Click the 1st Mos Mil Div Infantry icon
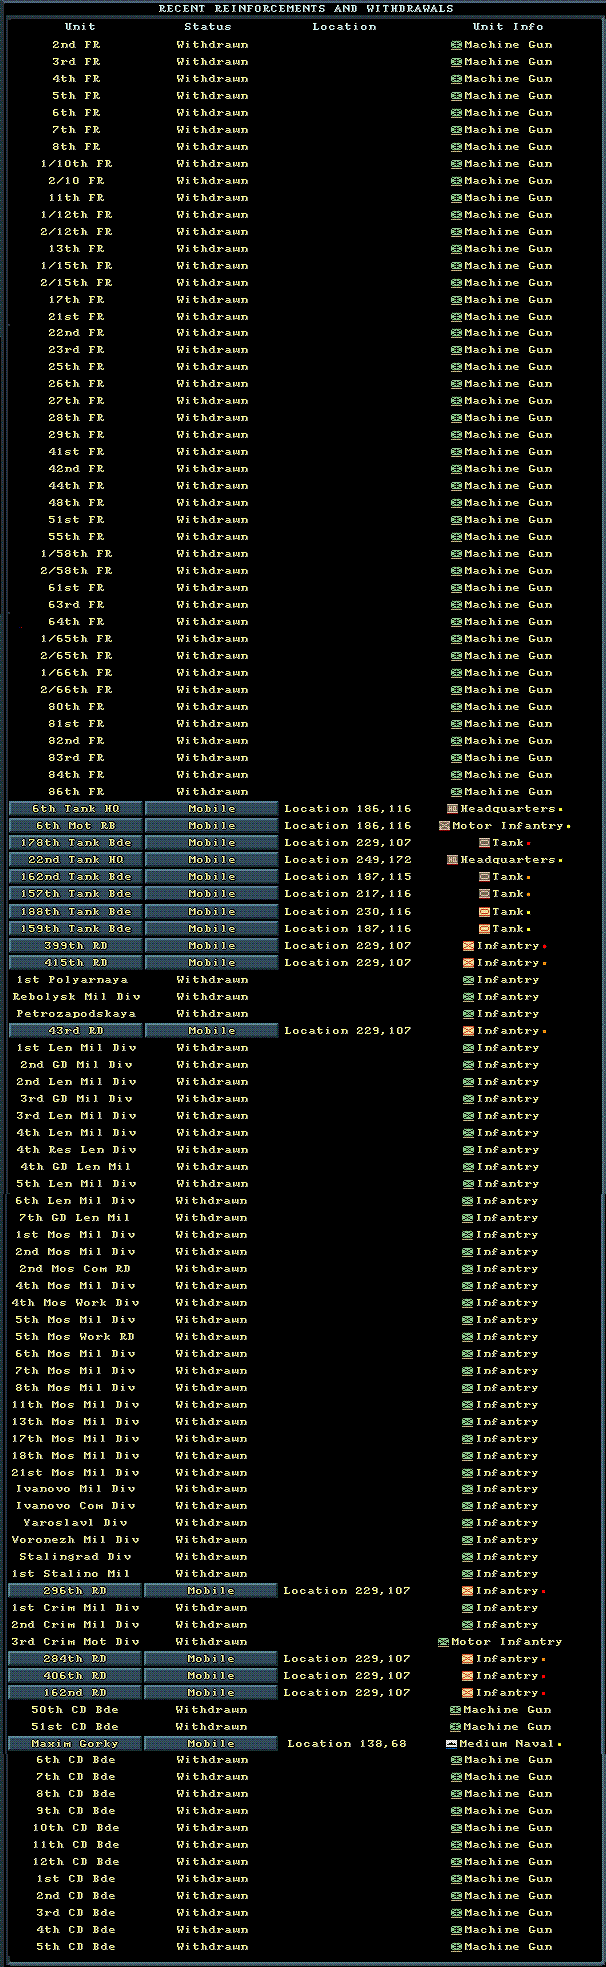 coord(468,1235)
